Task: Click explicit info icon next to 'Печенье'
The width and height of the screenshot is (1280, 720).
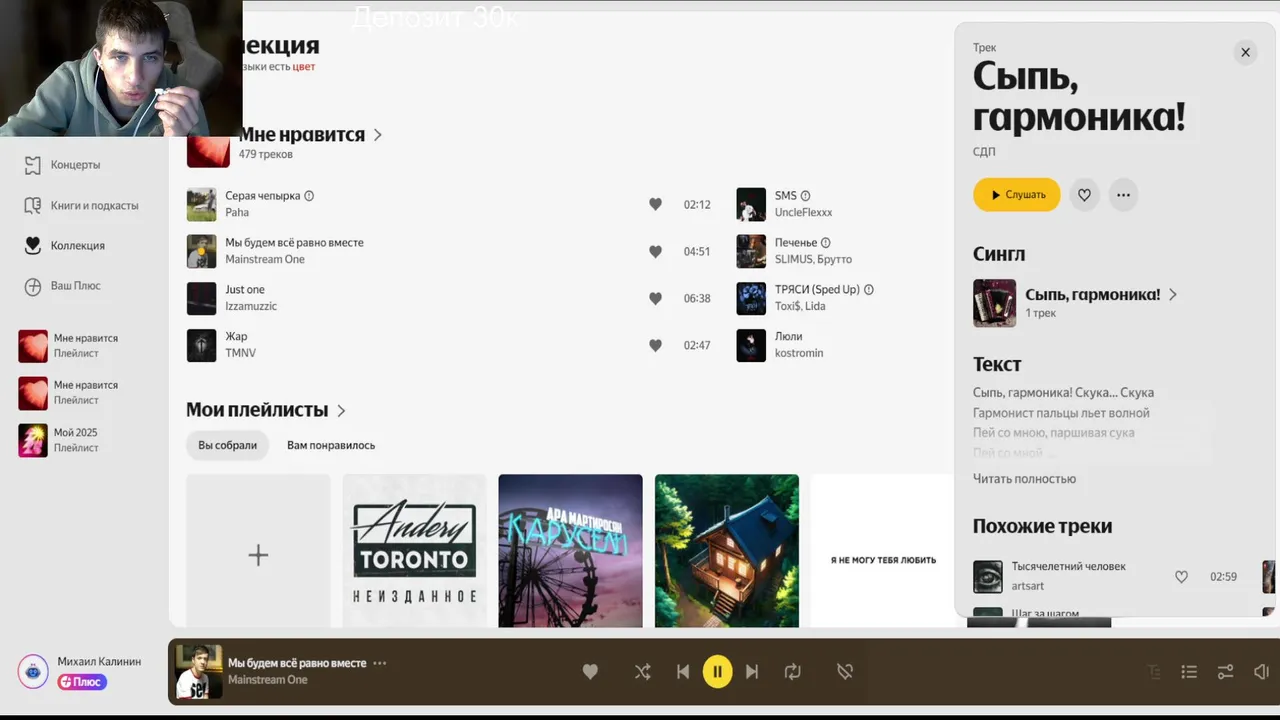Action: tap(825, 243)
